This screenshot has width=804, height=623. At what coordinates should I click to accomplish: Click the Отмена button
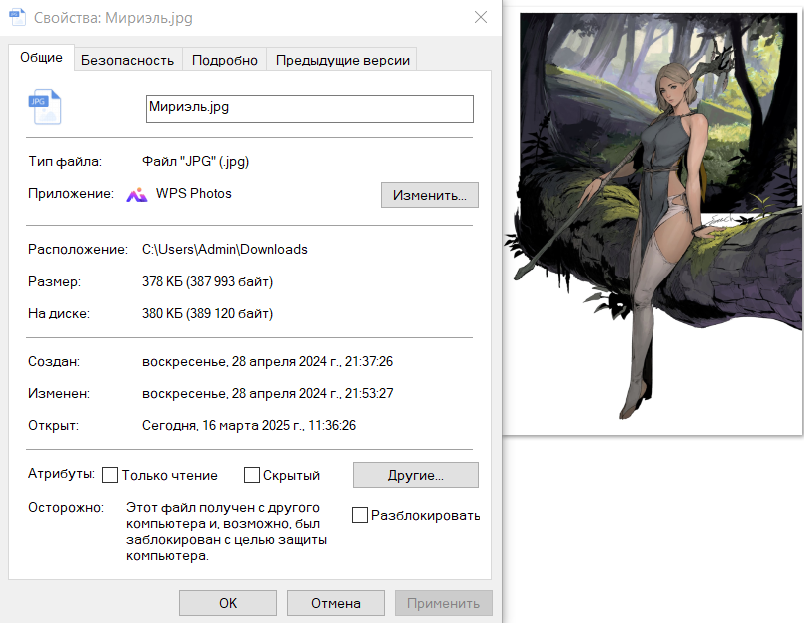coord(335,603)
